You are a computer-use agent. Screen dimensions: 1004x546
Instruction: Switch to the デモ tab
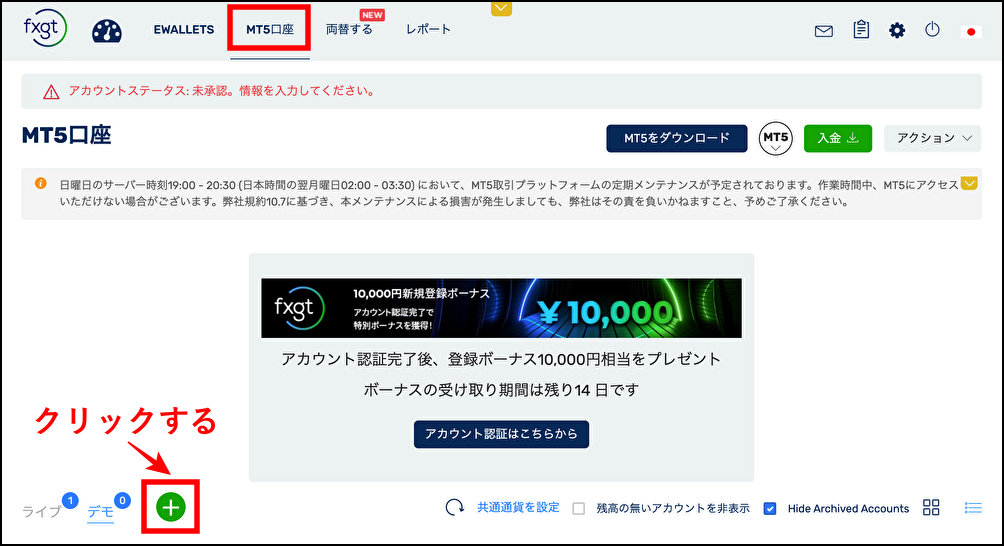coord(101,511)
